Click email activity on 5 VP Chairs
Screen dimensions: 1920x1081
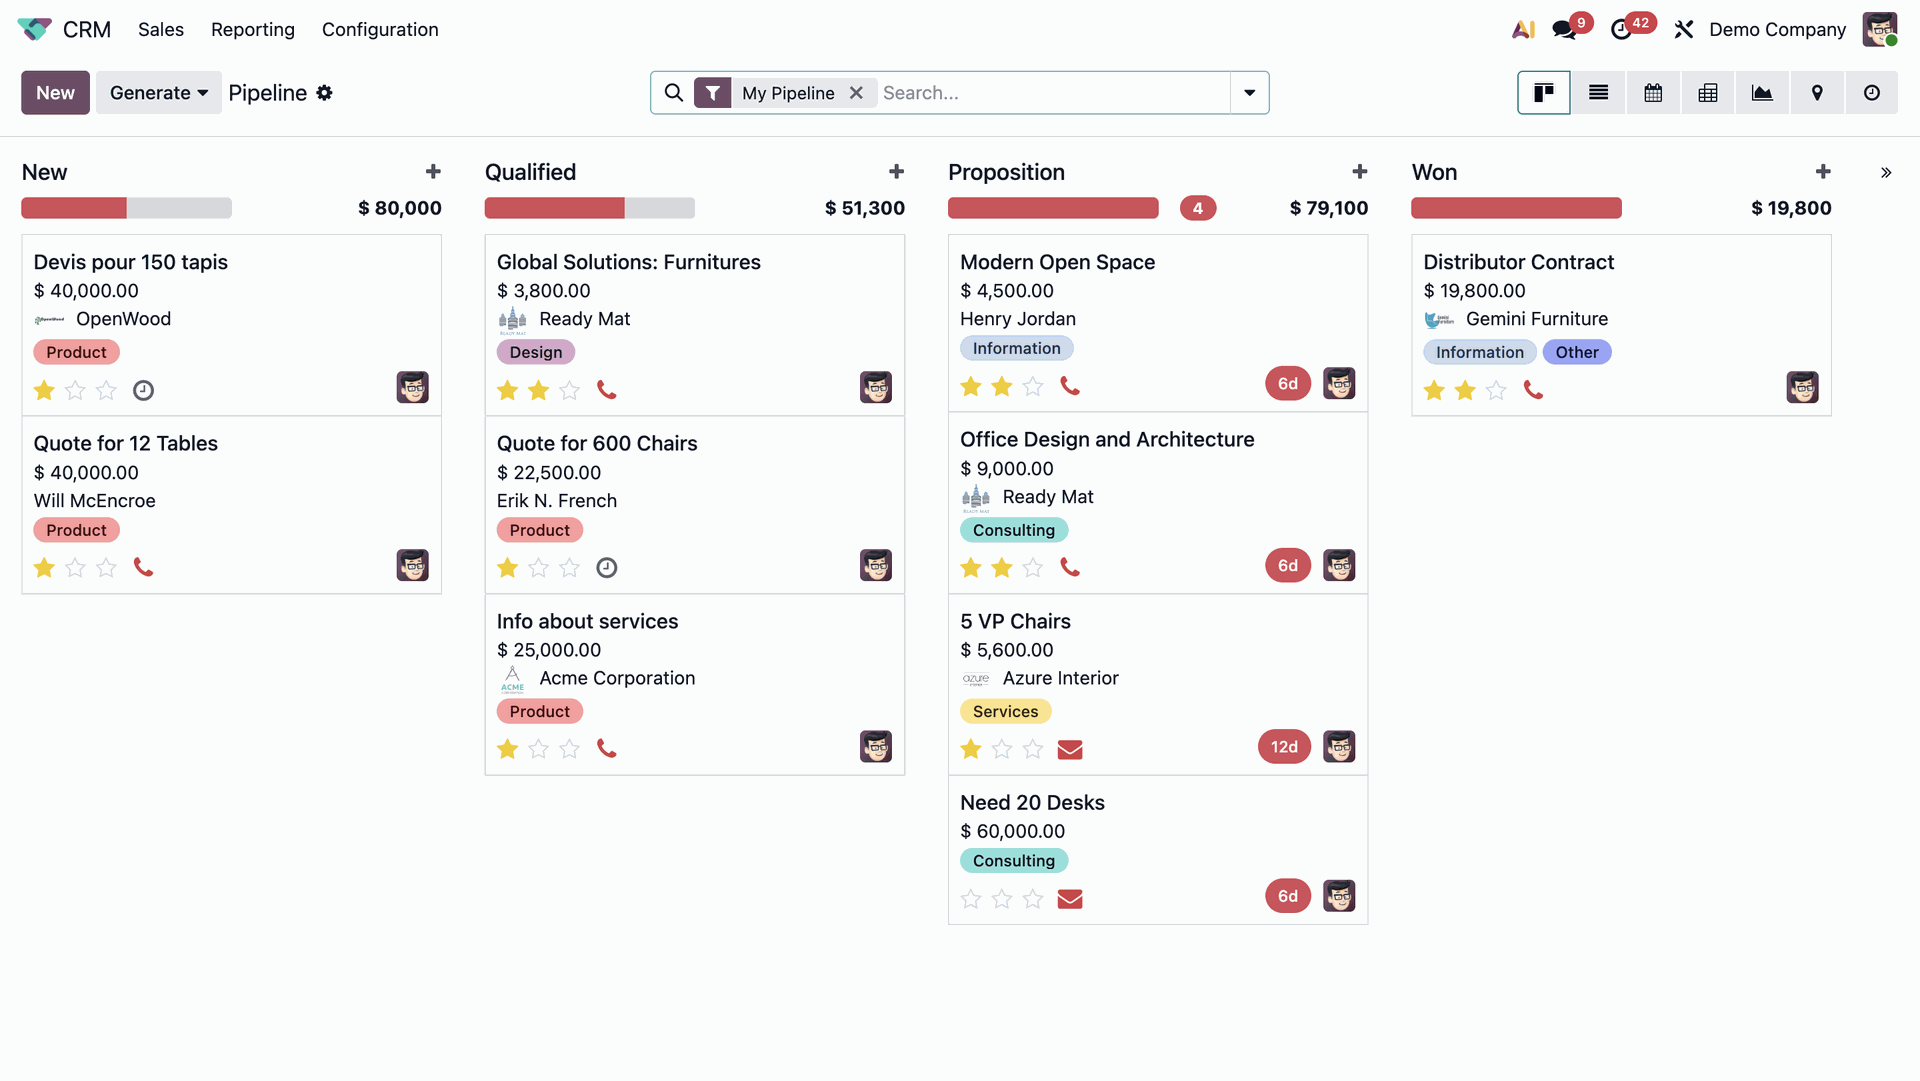pos(1070,749)
